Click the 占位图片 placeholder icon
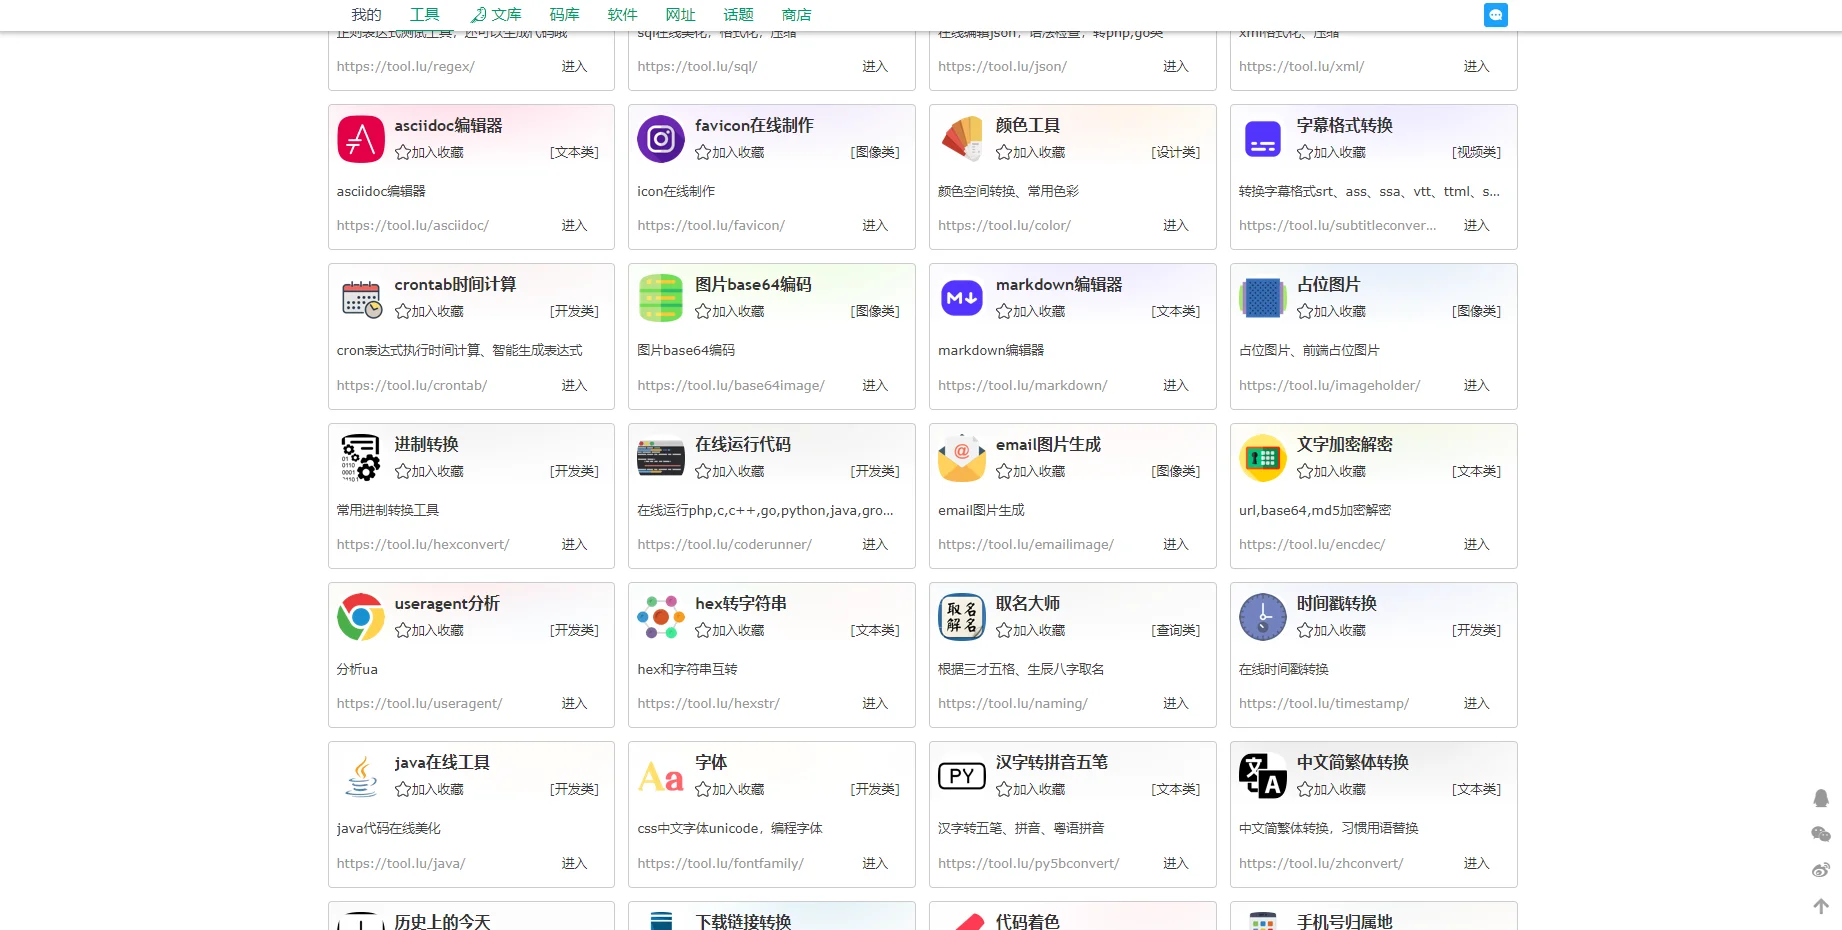Image resolution: width=1842 pixels, height=930 pixels. pyautogui.click(x=1263, y=298)
